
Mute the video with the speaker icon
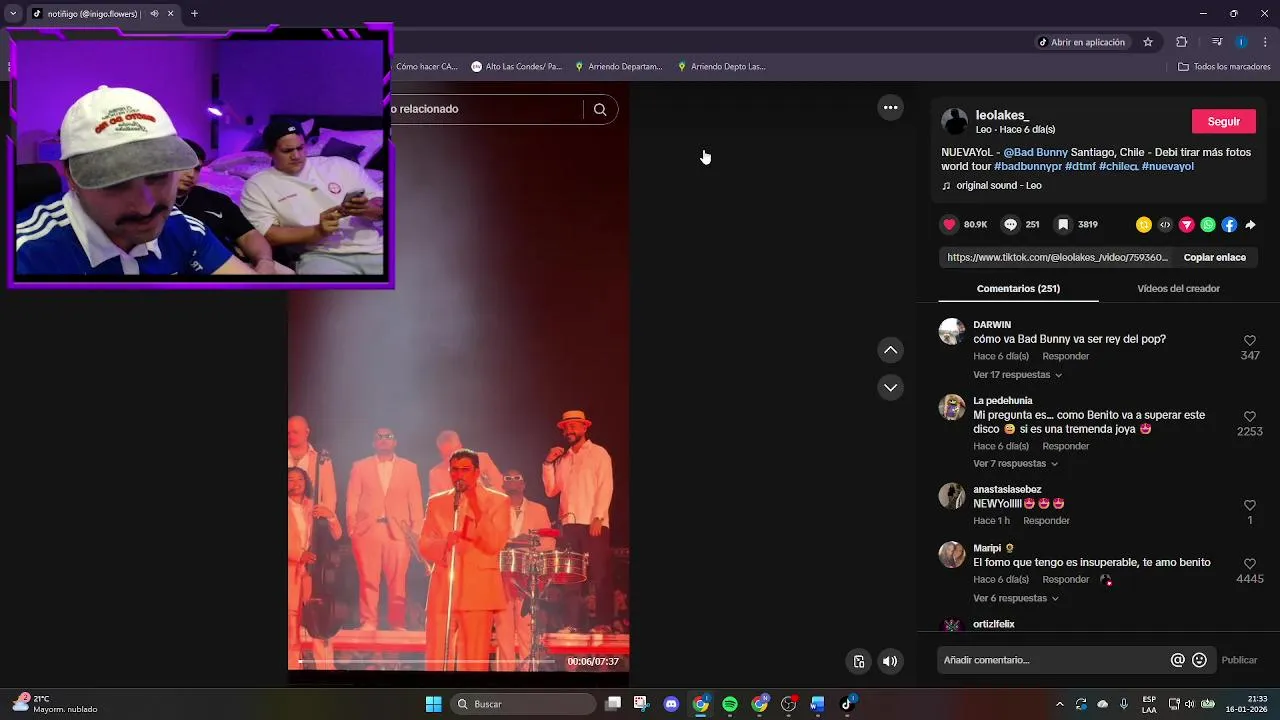pos(890,661)
